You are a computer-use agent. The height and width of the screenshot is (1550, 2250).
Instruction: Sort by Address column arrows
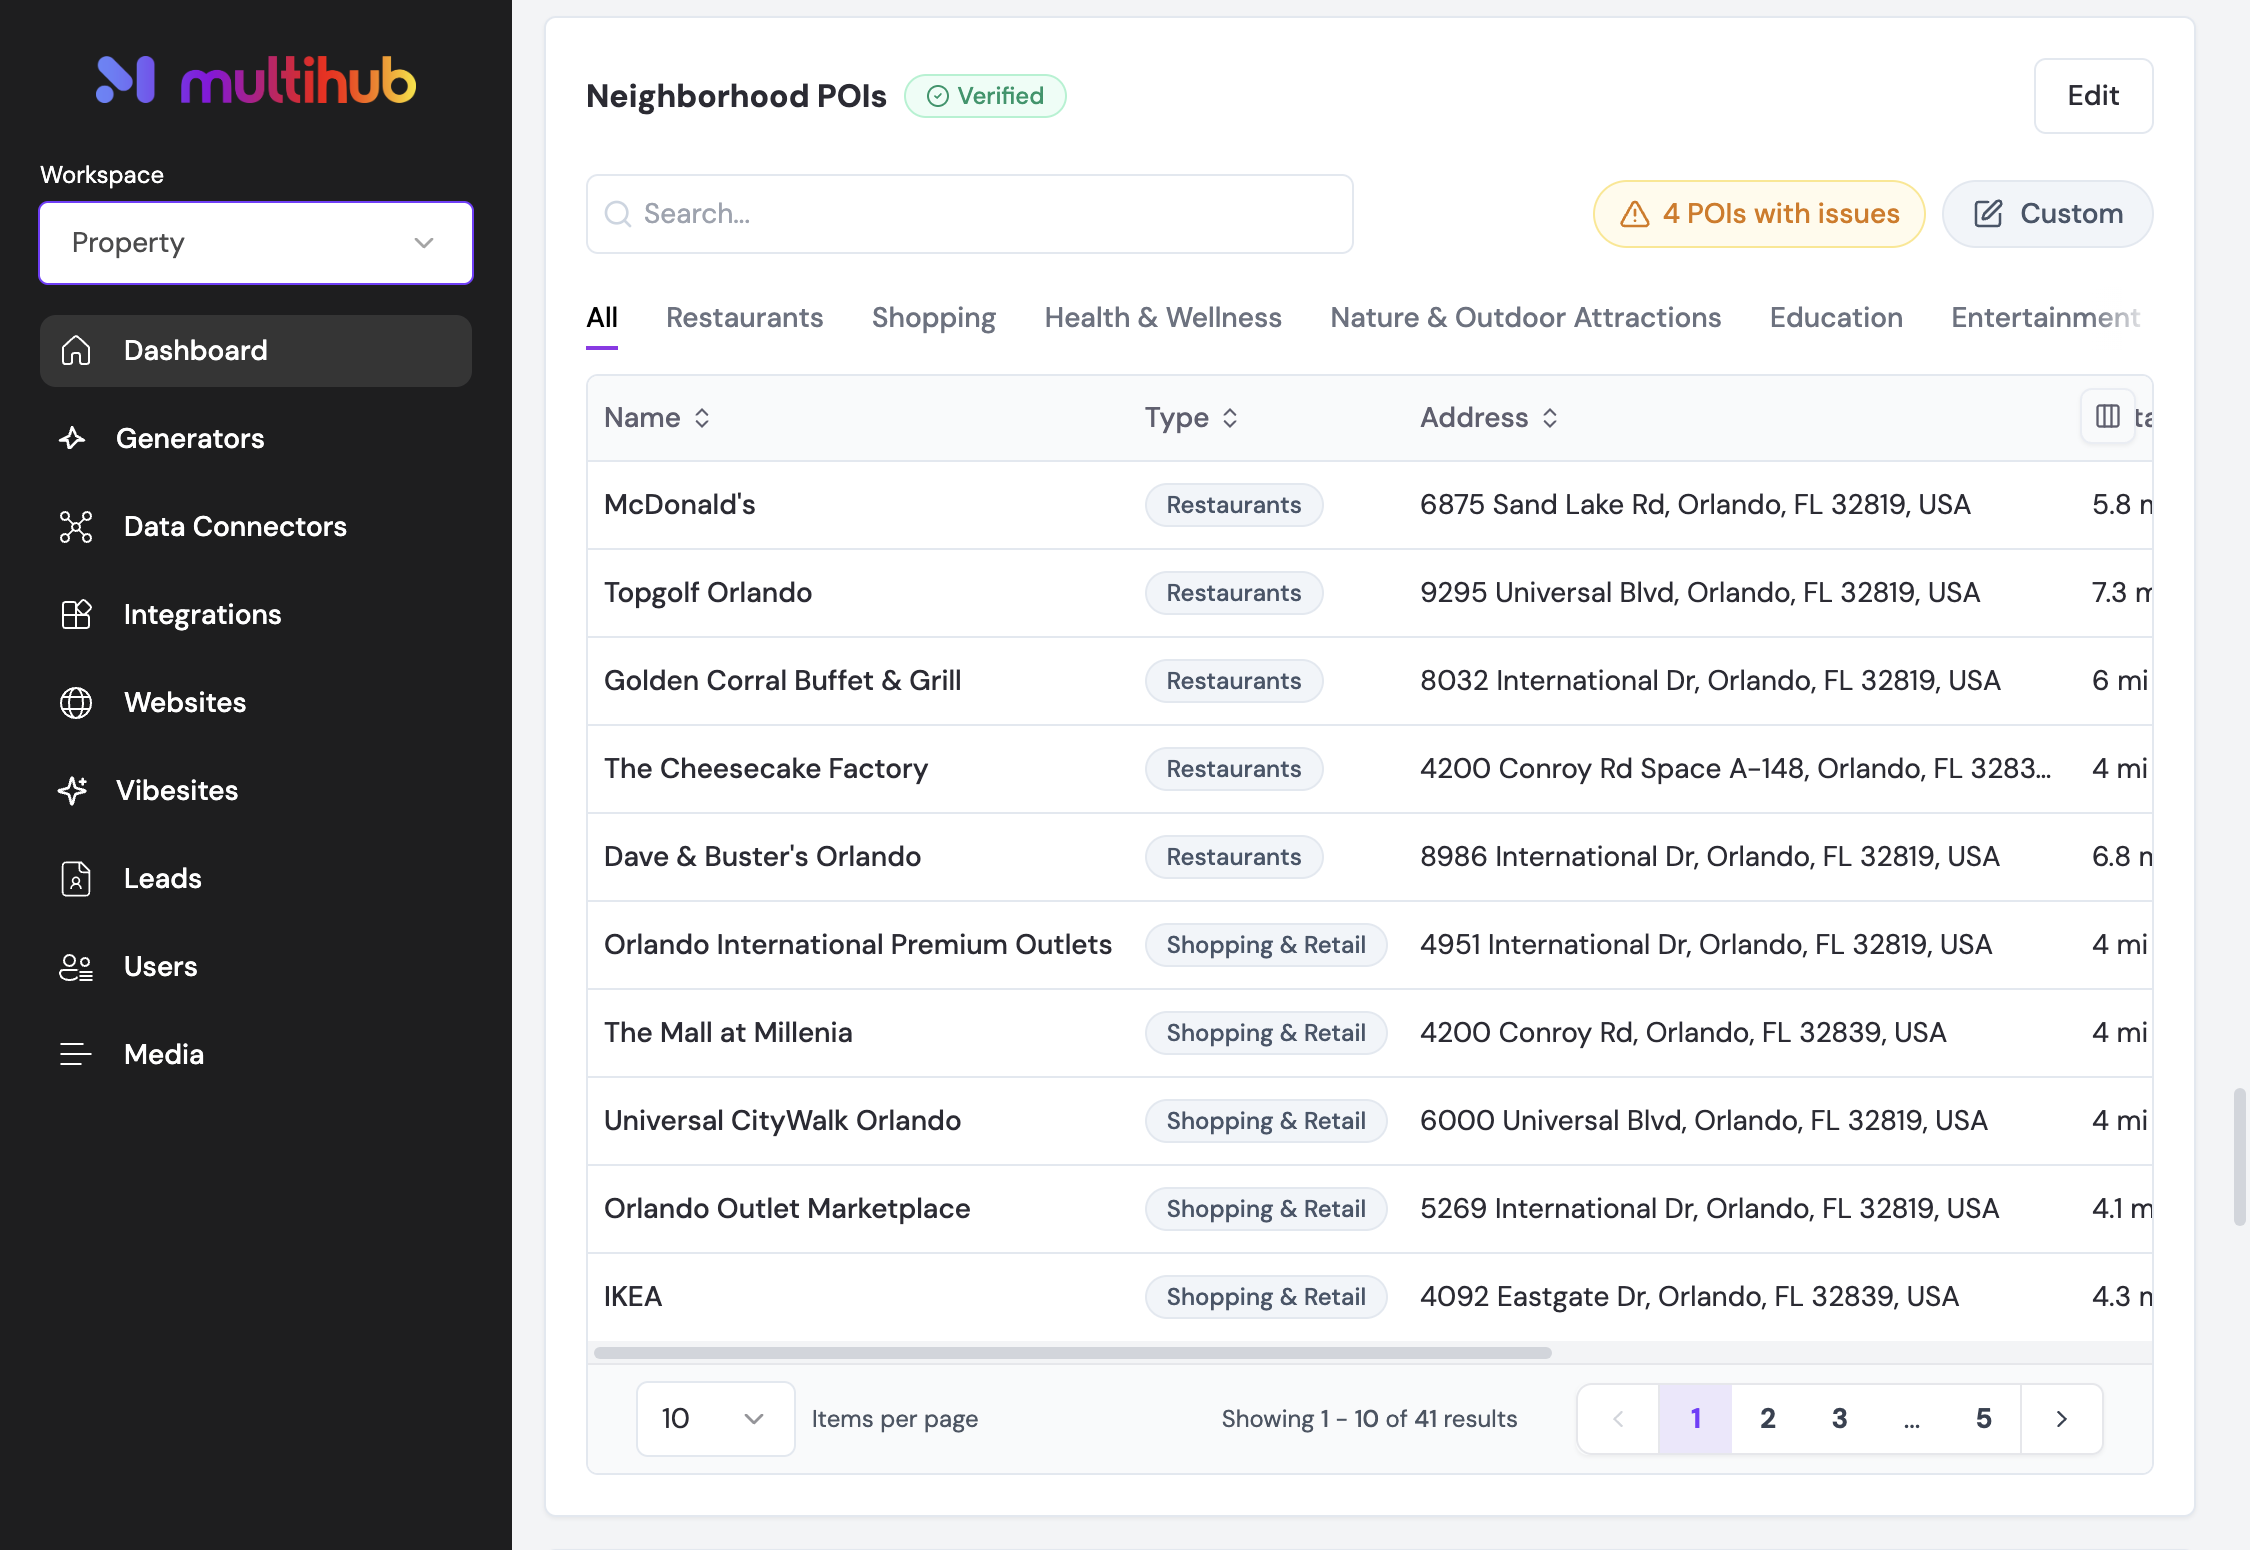1550,418
